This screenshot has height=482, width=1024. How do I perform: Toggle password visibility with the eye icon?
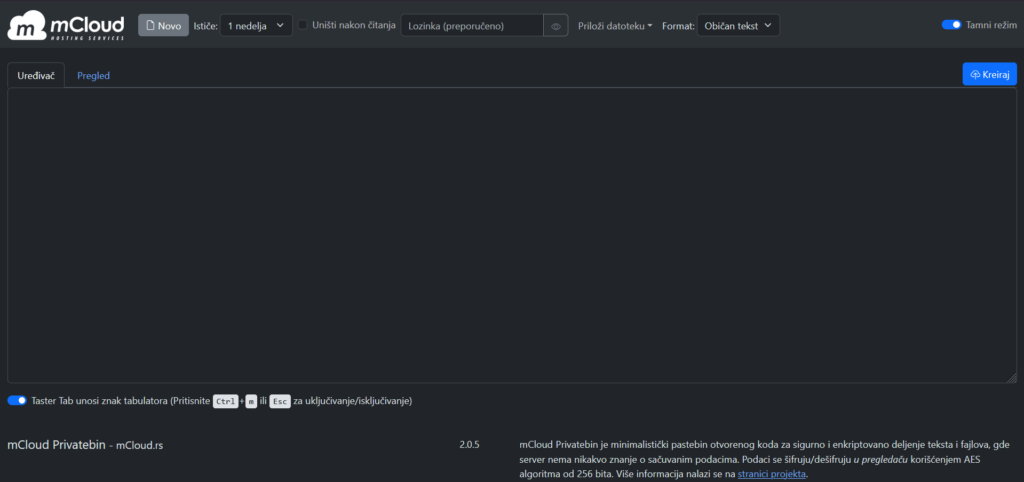click(556, 26)
